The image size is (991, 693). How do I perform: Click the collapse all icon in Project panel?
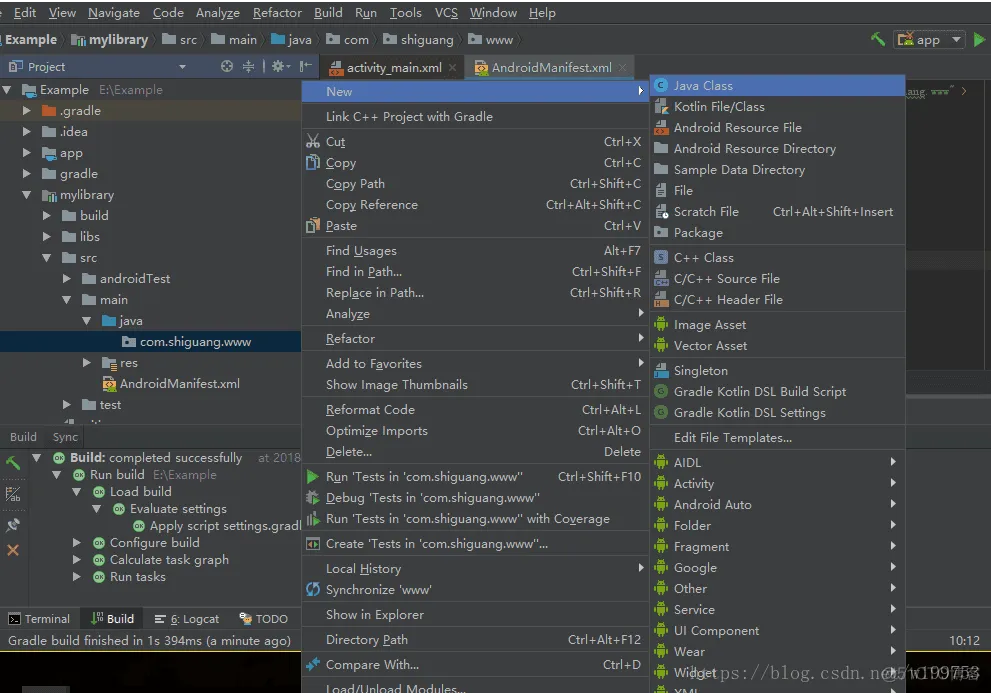click(248, 66)
